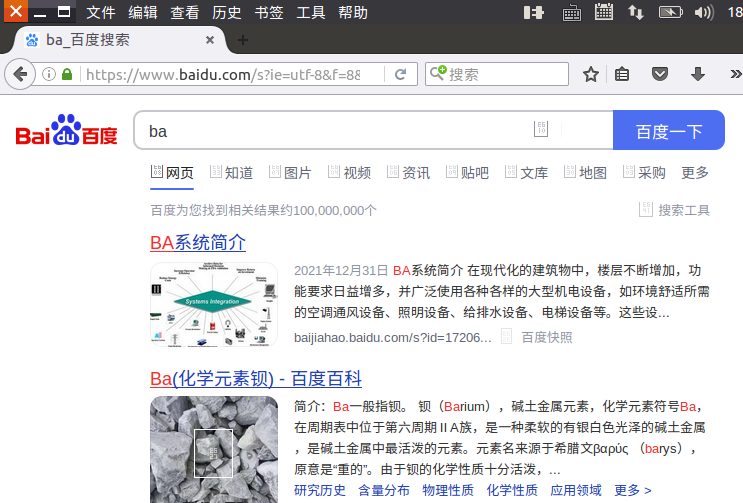Viewport: 743px width, 503px height.
Task: Open the 文件 menu
Action: 100,12
